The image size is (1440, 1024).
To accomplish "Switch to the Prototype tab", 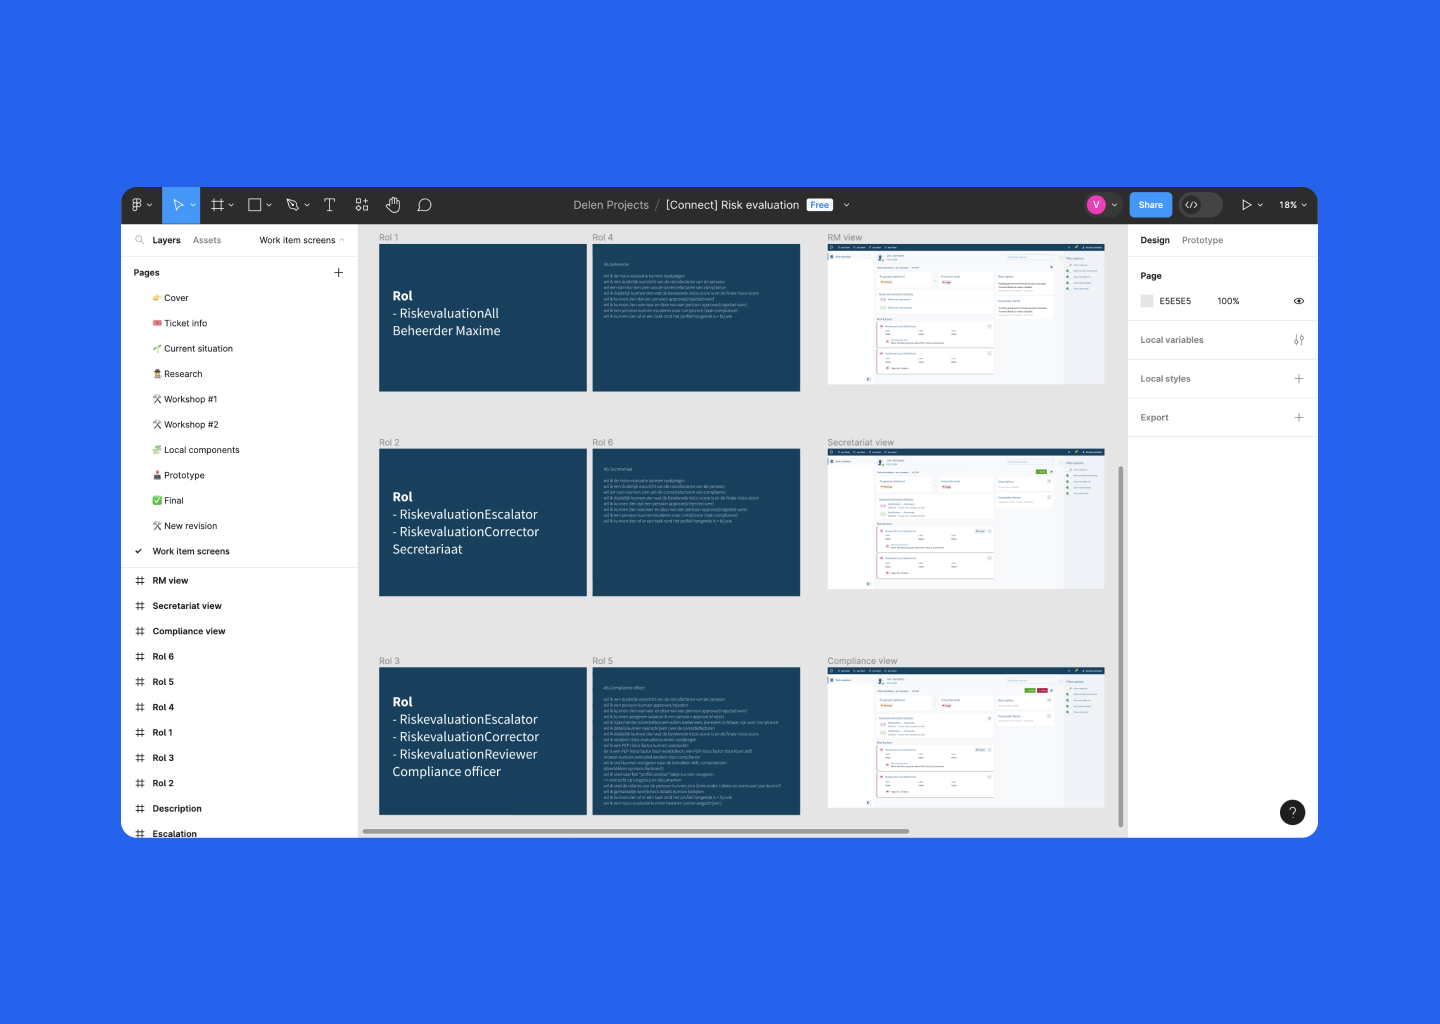I will (1202, 240).
